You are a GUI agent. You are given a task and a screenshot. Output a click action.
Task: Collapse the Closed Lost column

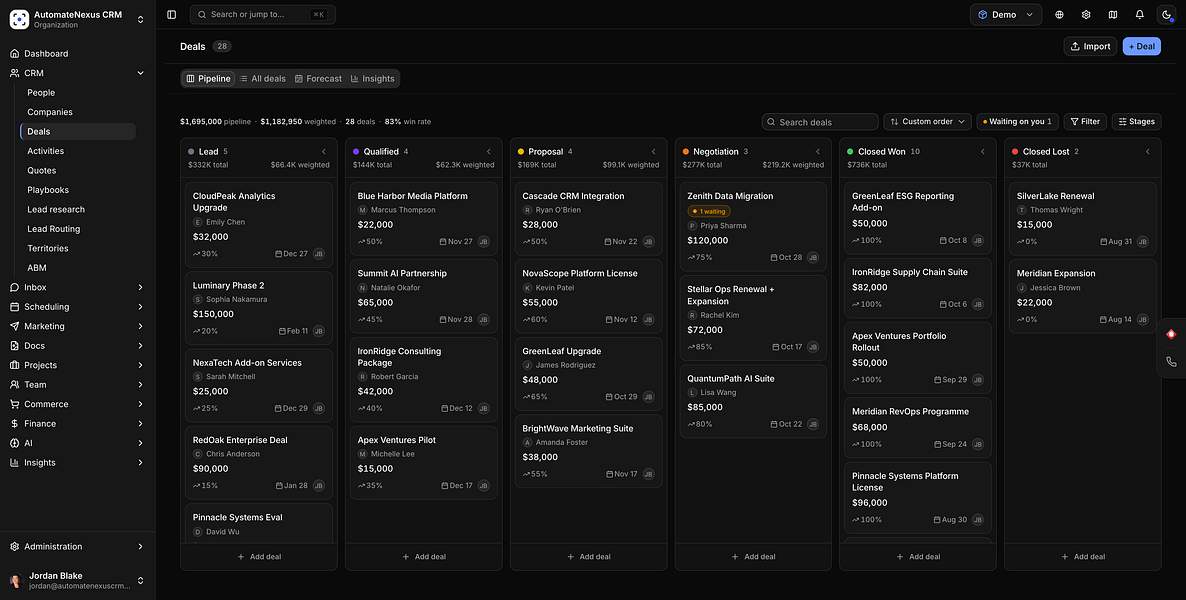1147,151
